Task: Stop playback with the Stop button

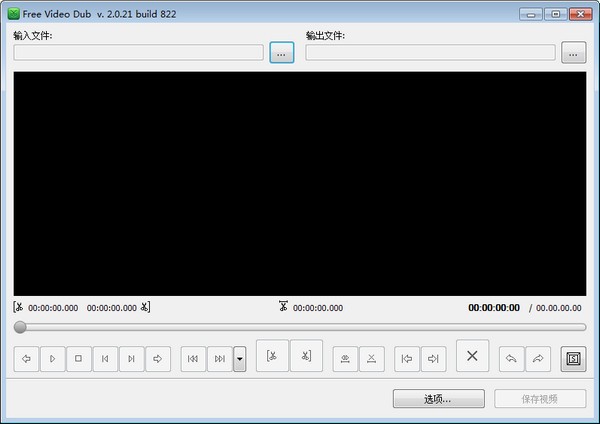Action: click(x=78, y=359)
